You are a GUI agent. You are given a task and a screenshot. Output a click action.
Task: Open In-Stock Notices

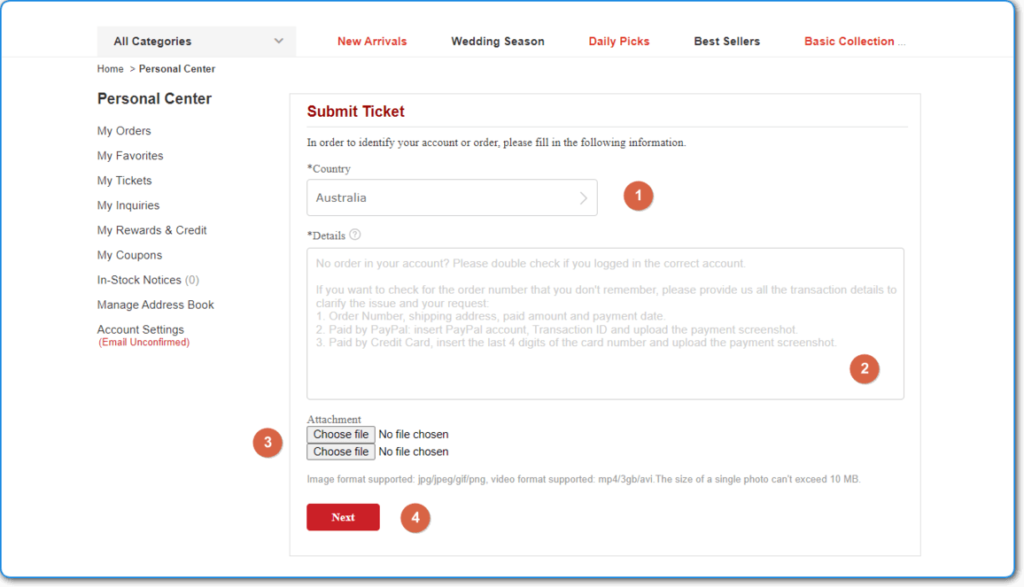point(140,280)
